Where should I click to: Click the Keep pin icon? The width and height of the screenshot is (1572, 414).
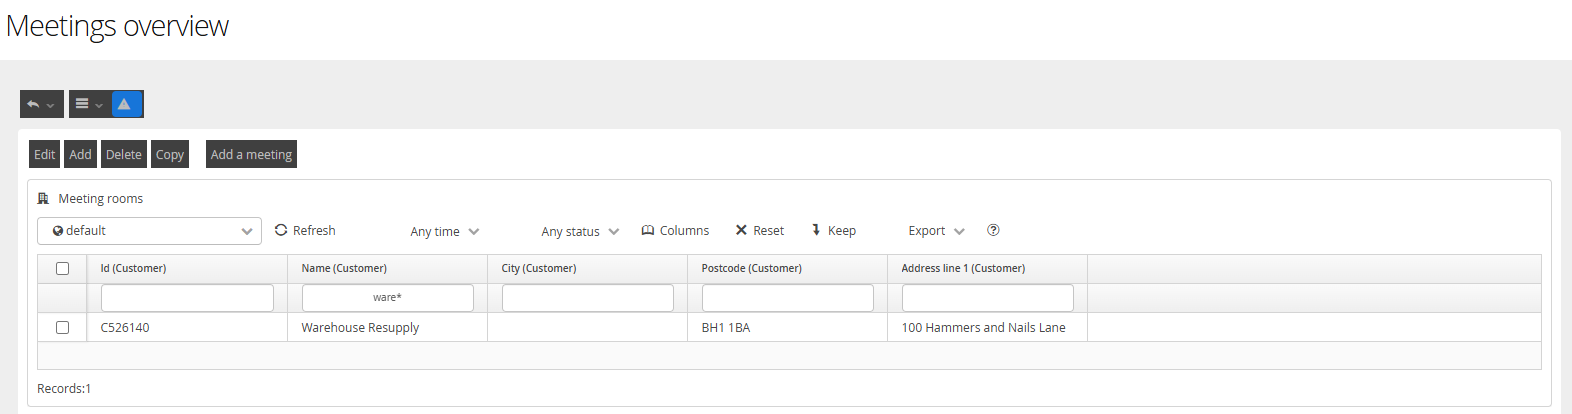point(817,230)
